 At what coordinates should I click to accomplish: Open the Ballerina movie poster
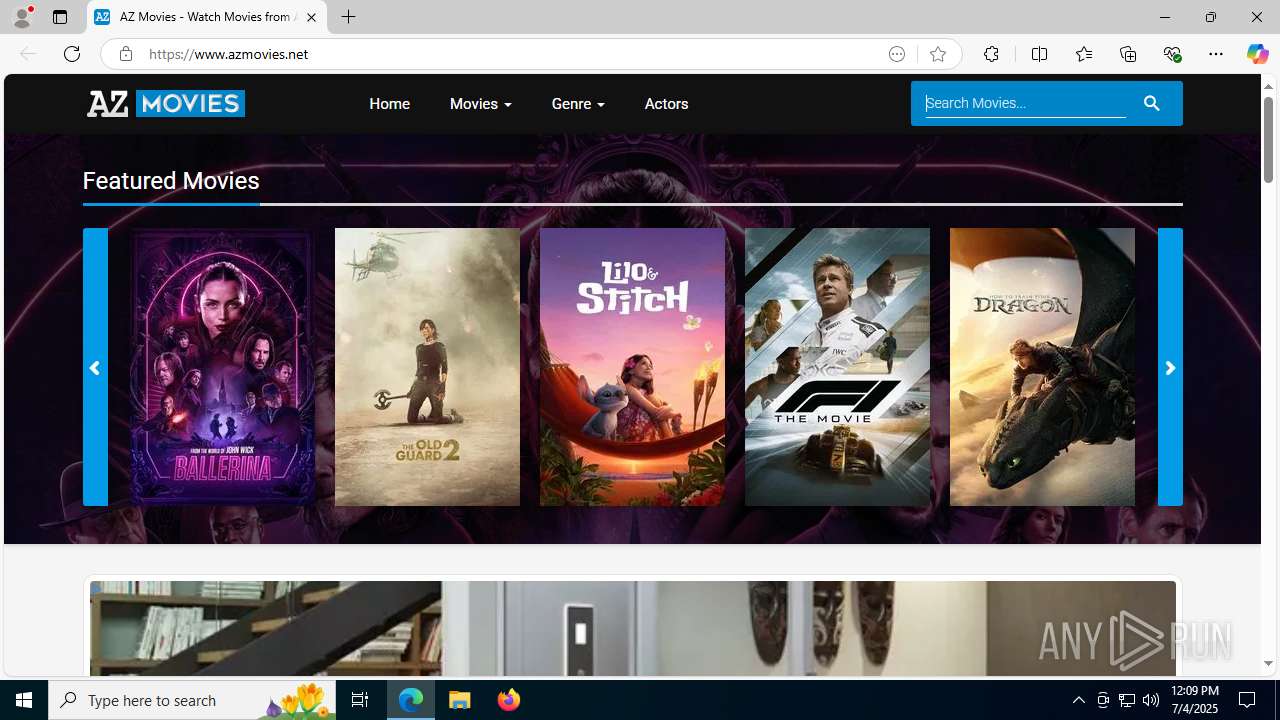click(x=222, y=367)
